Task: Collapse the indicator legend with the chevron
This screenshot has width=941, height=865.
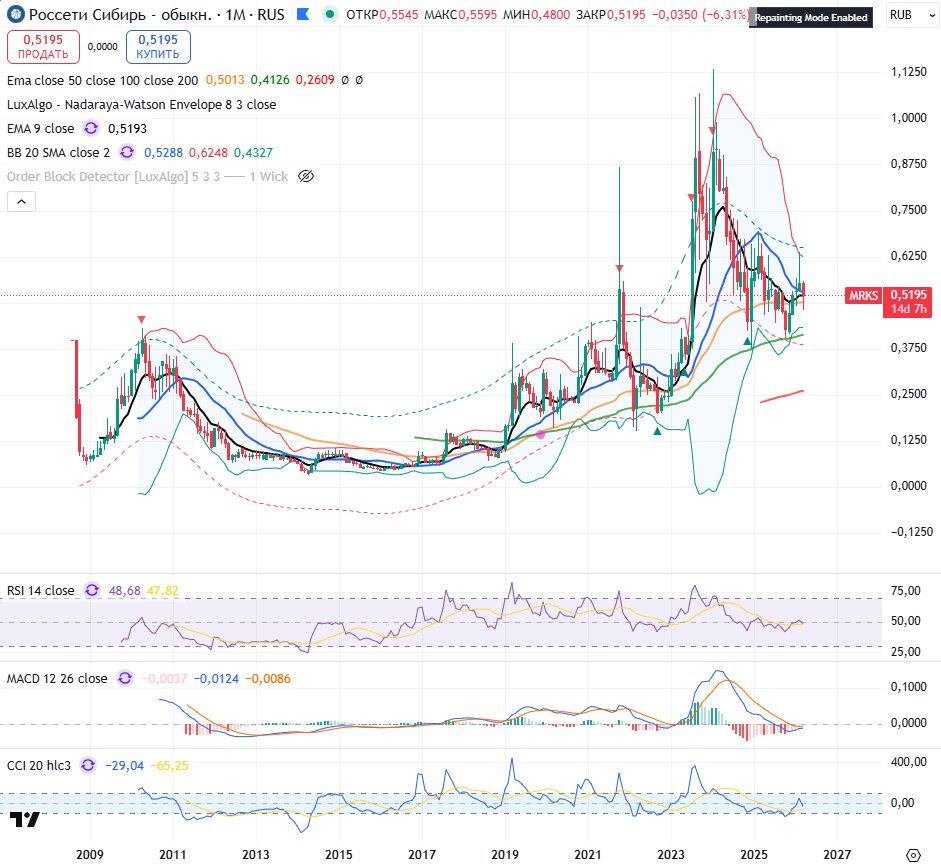Action: (x=21, y=201)
